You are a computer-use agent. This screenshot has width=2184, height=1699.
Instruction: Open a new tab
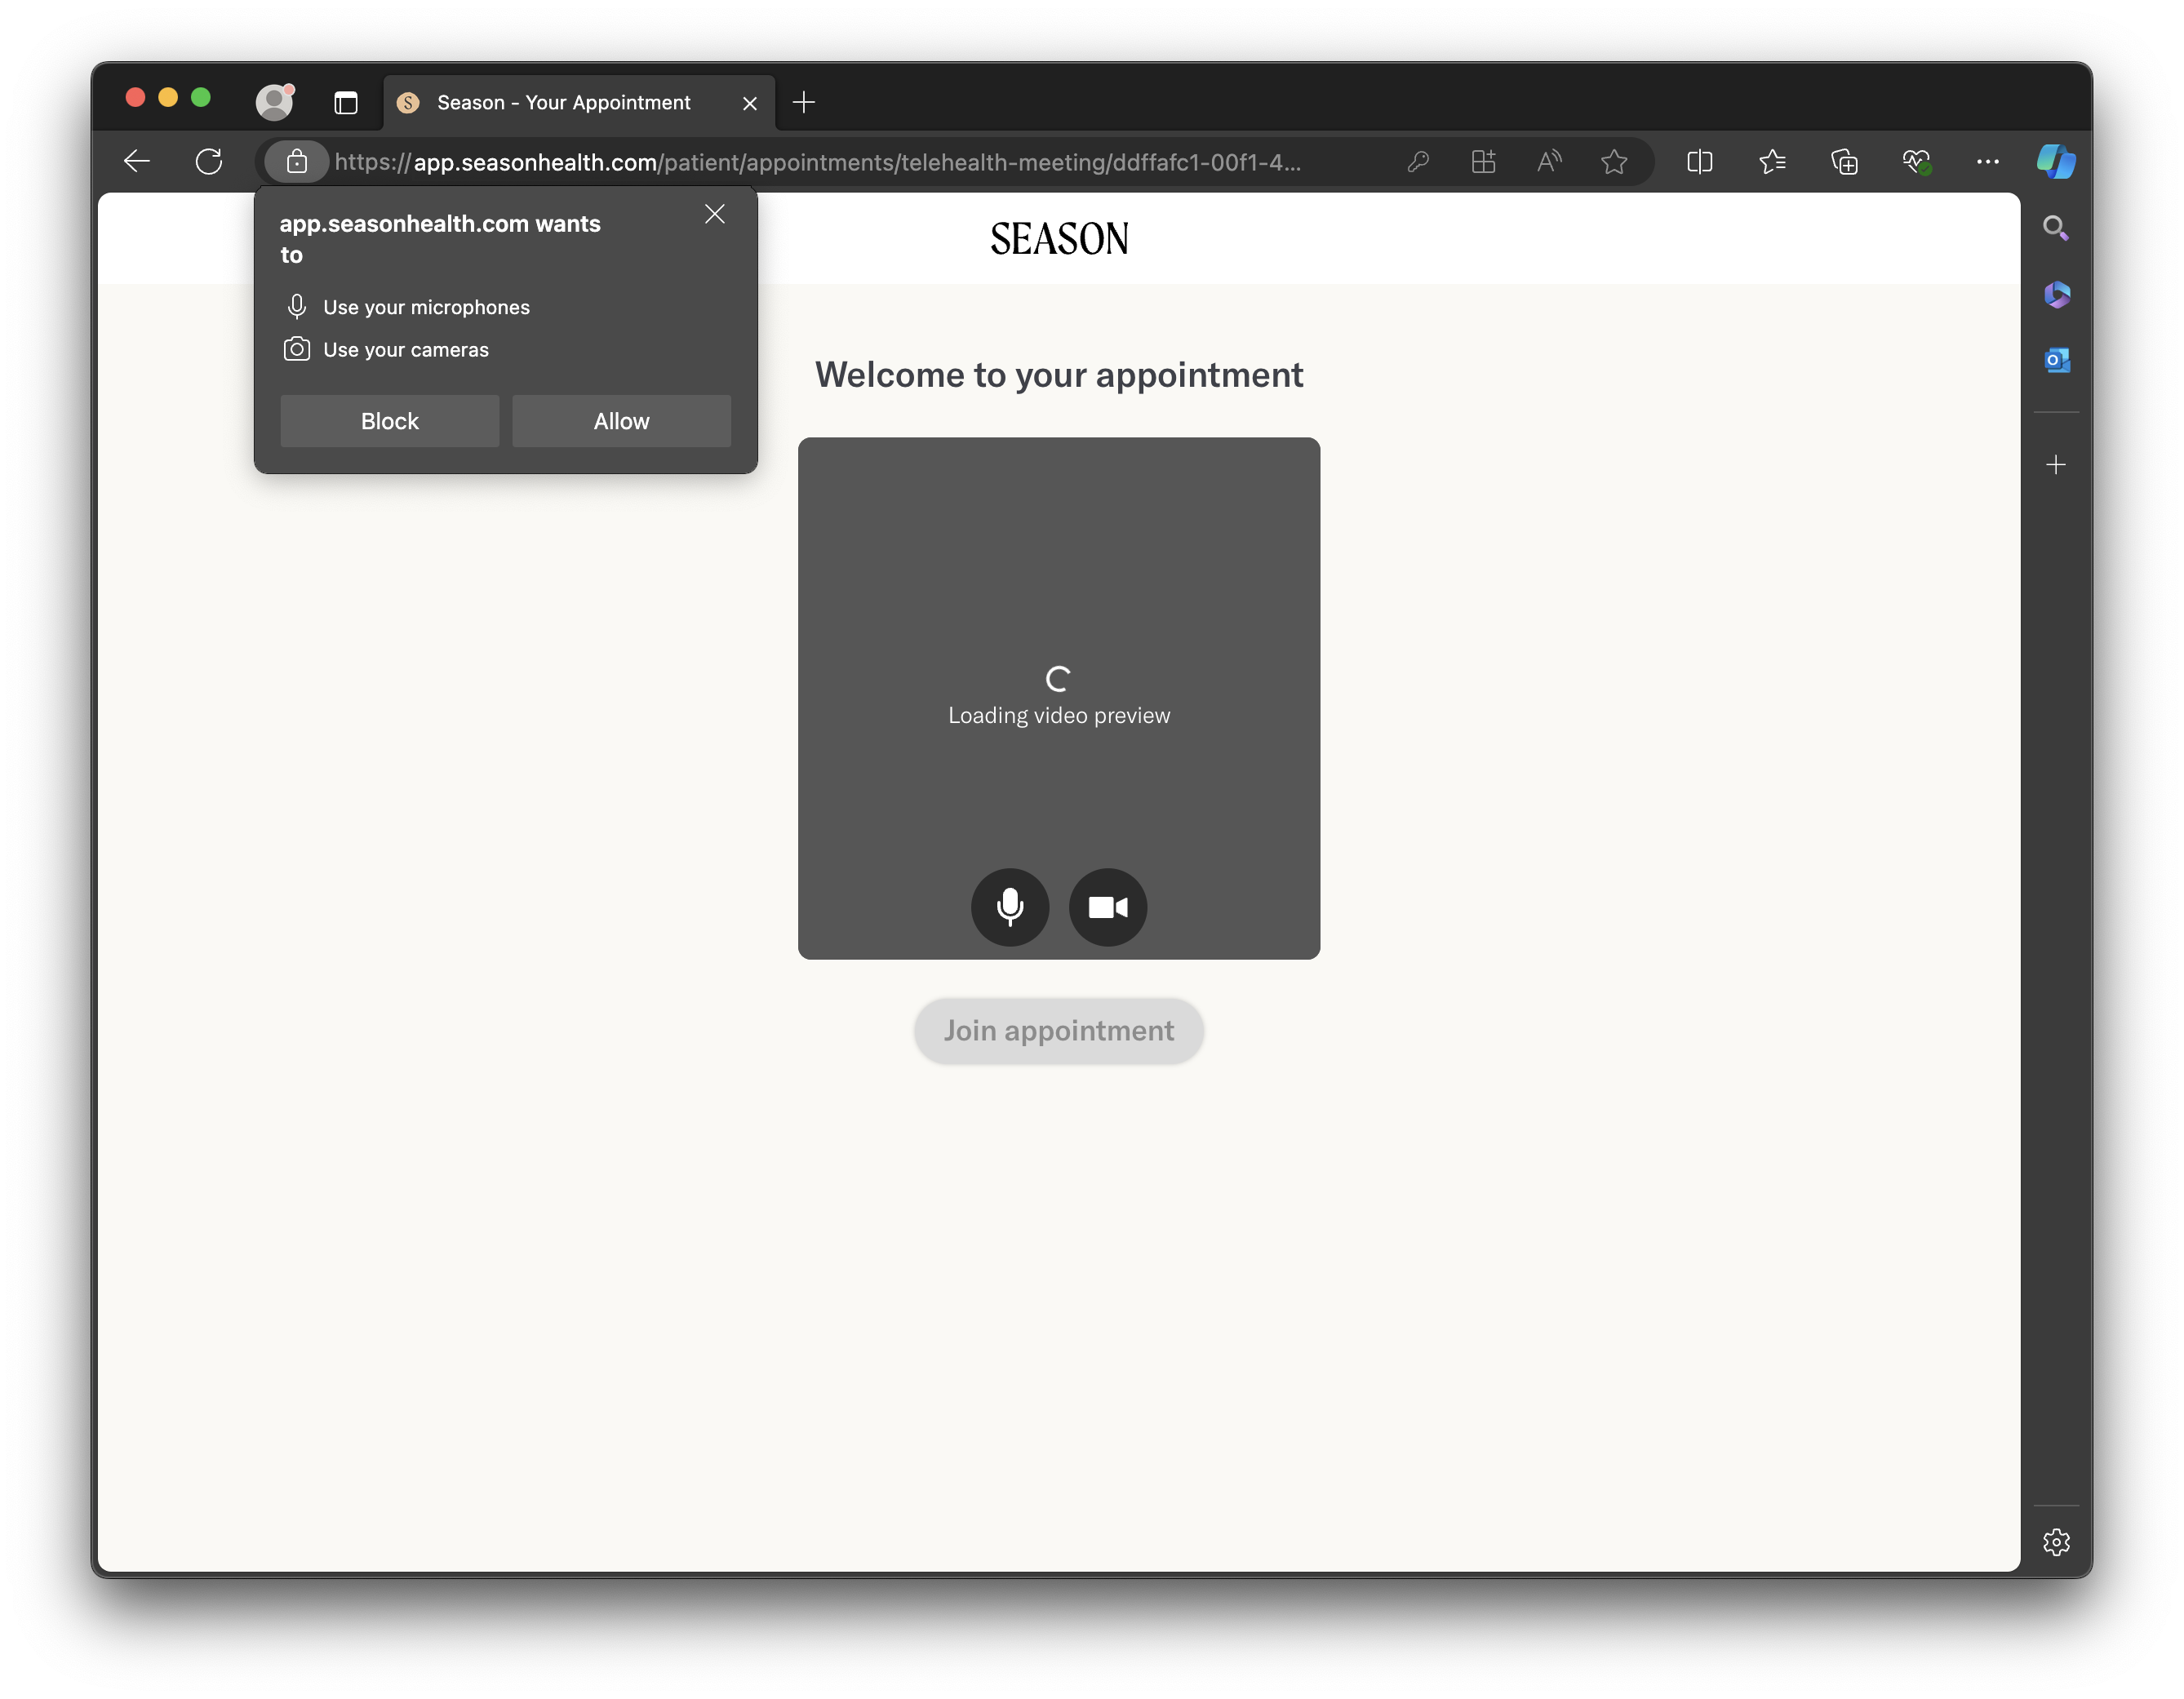tap(803, 102)
